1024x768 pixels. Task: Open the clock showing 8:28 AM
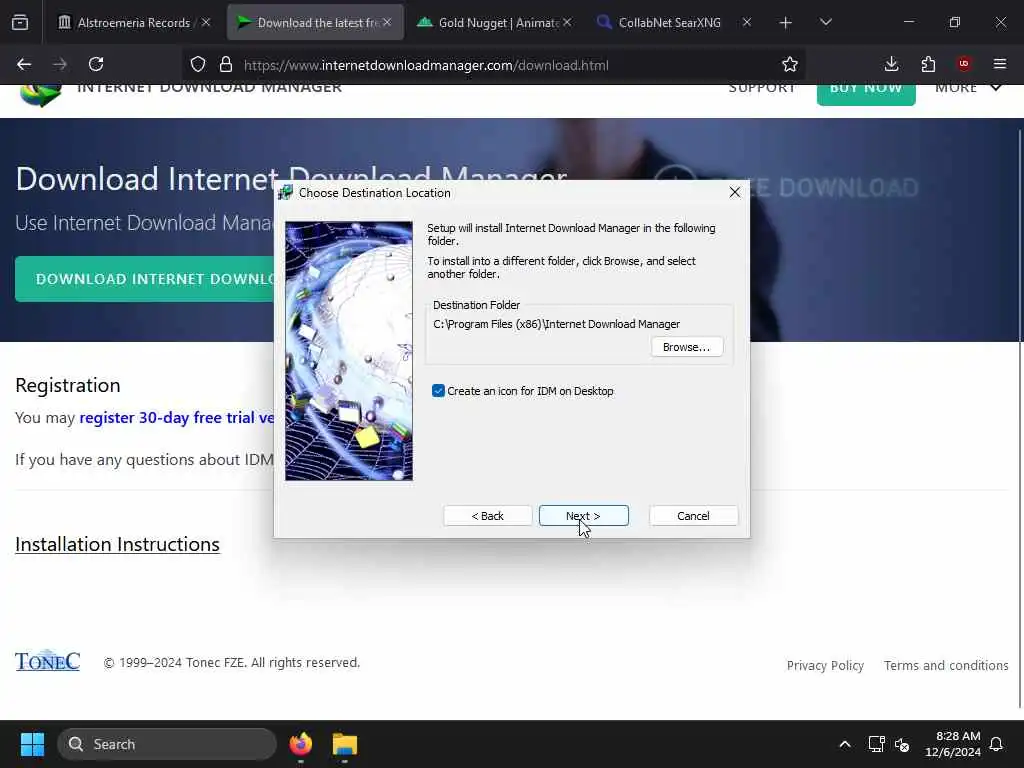[x=953, y=744]
